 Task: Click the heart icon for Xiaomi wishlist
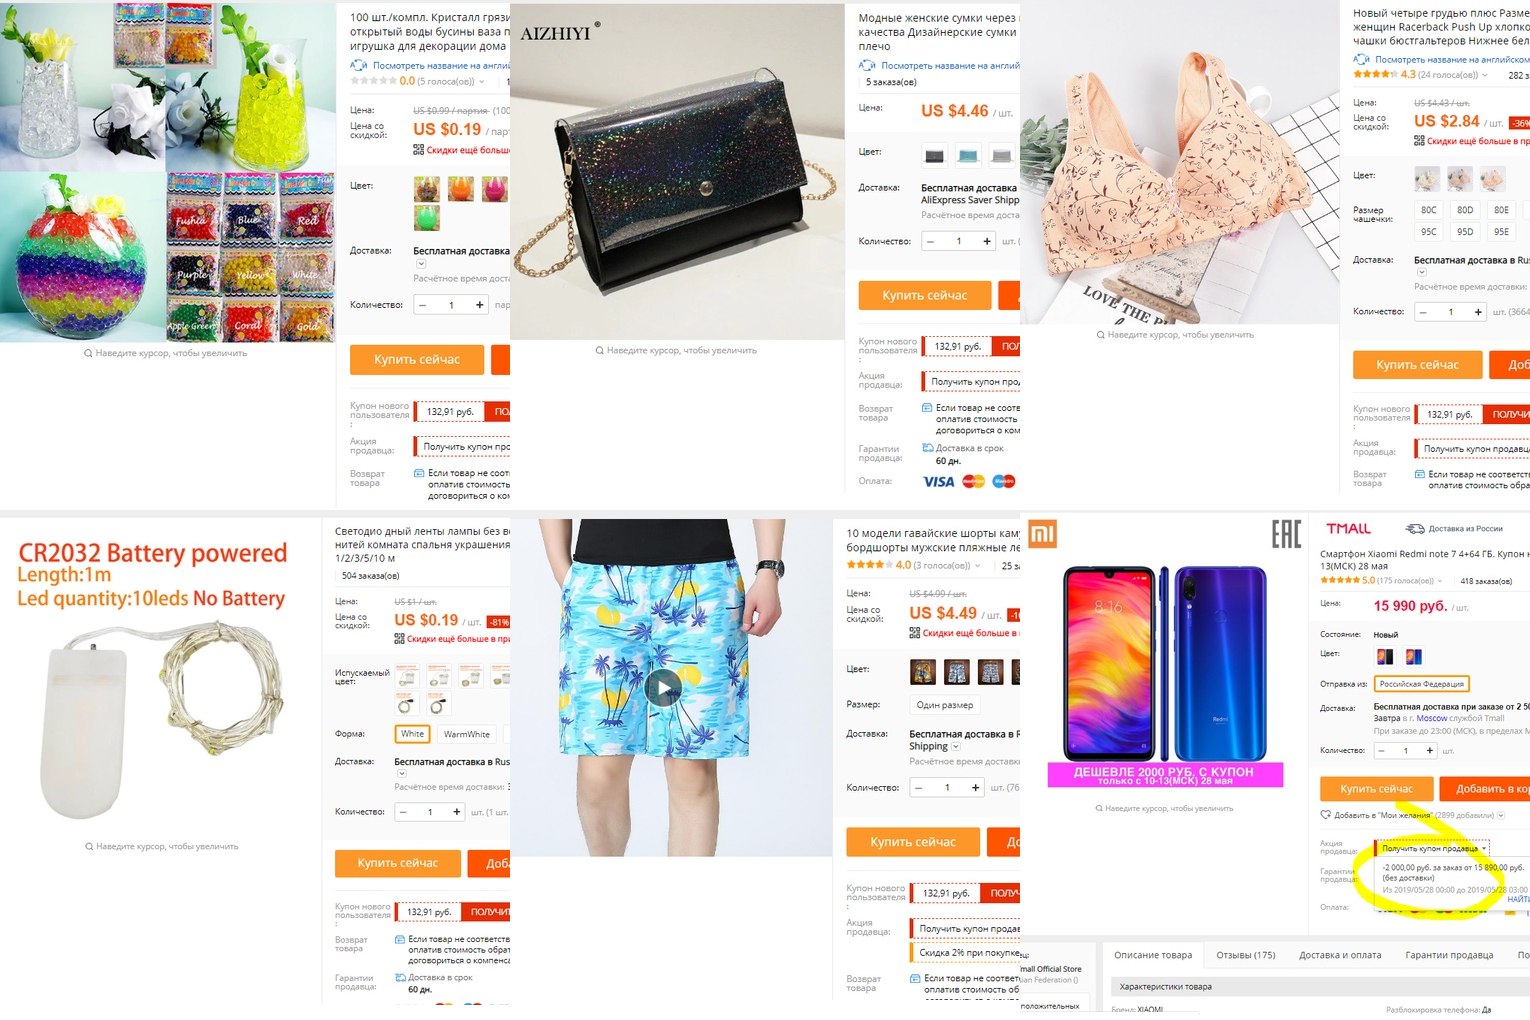[1325, 815]
